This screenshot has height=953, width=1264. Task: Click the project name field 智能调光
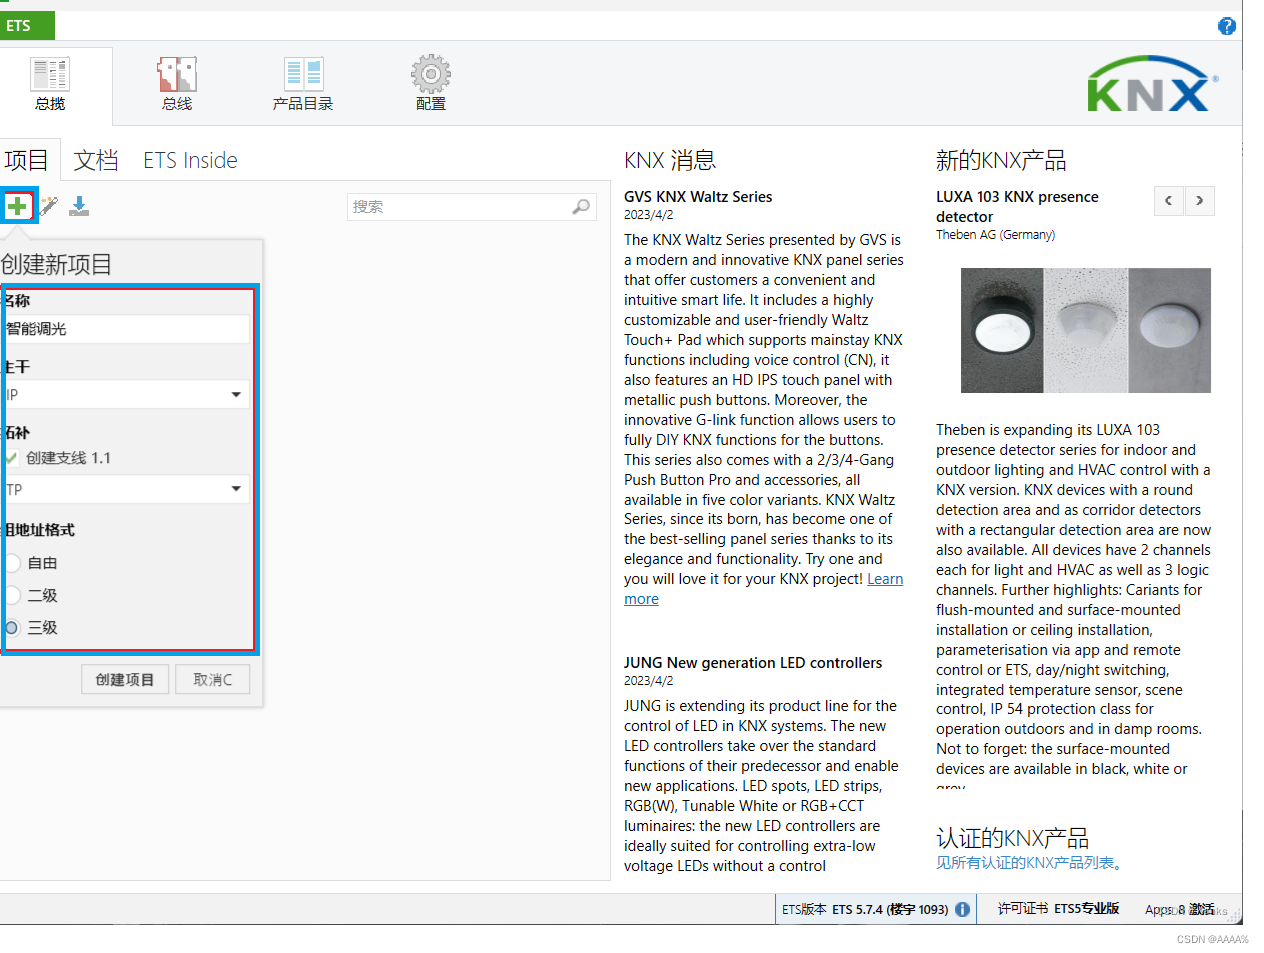[125, 329]
